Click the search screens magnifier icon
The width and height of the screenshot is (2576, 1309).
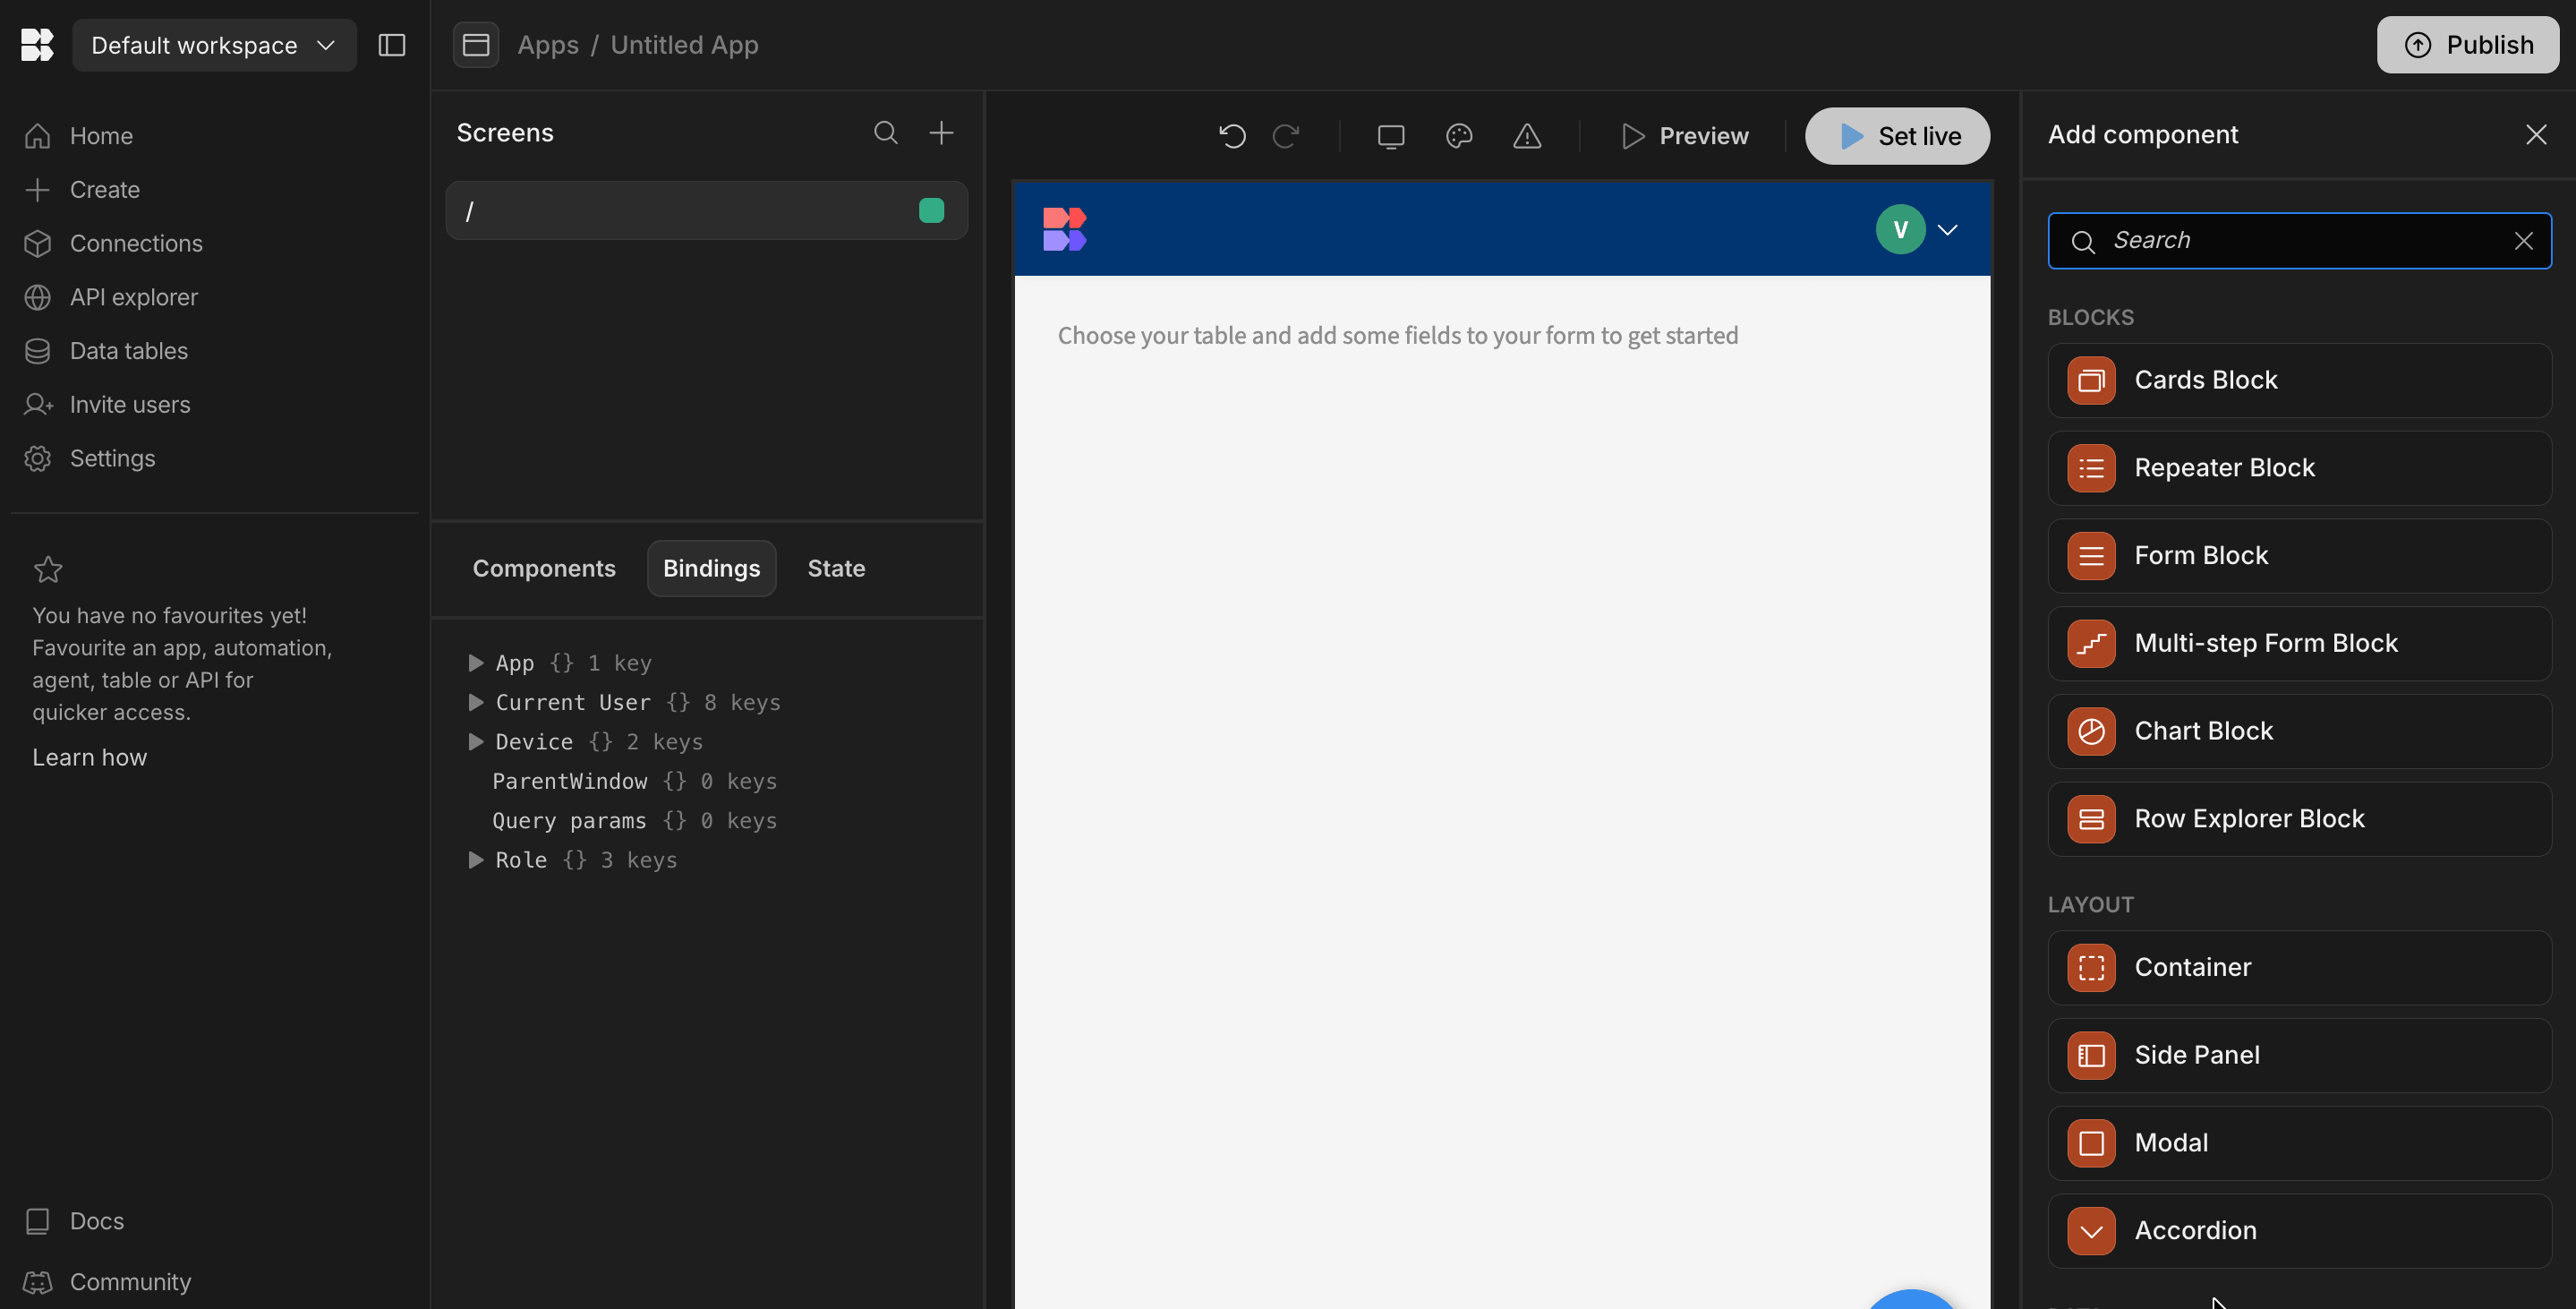pyautogui.click(x=885, y=133)
